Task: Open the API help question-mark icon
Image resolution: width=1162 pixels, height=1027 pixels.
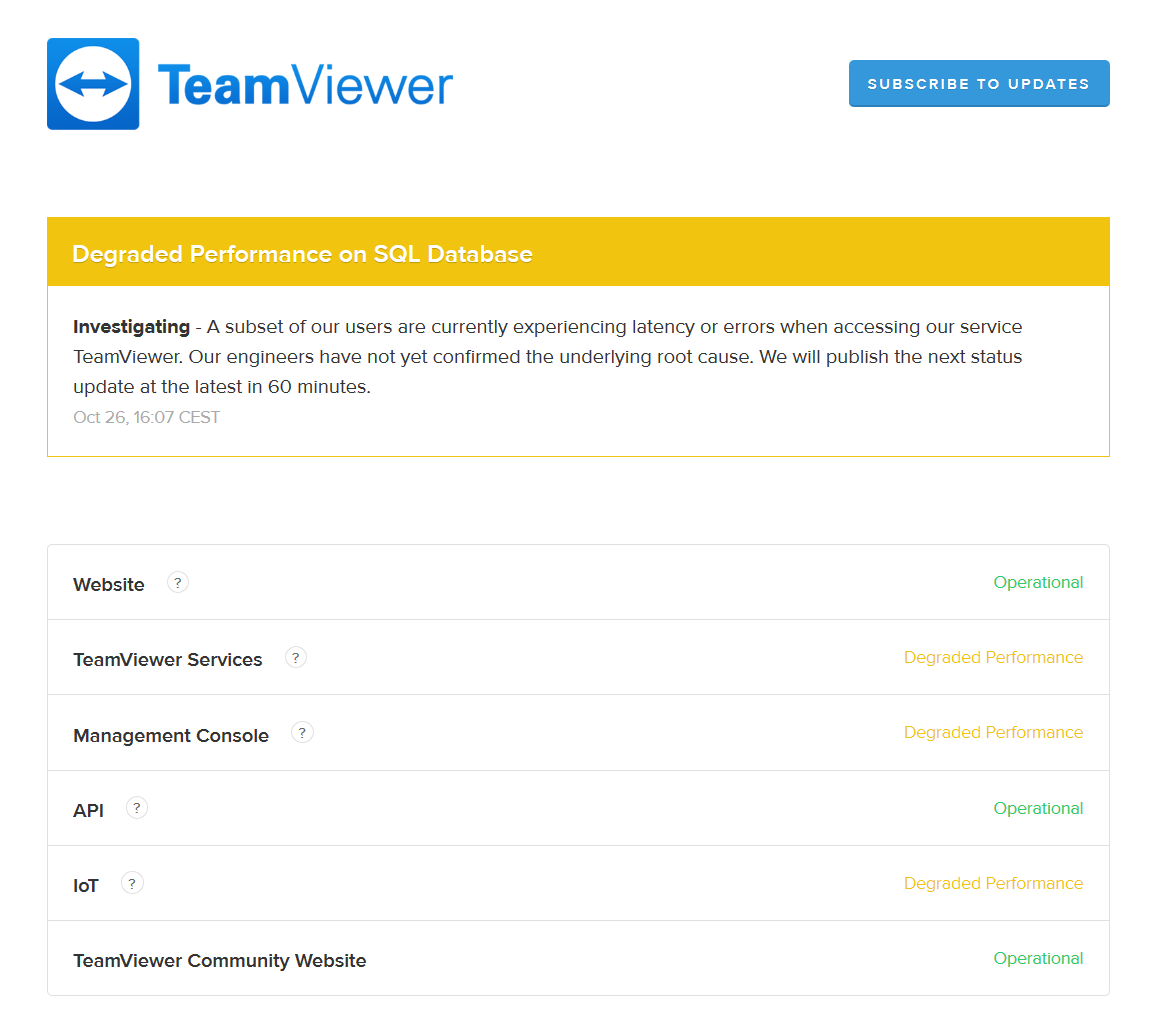Action: 136,808
